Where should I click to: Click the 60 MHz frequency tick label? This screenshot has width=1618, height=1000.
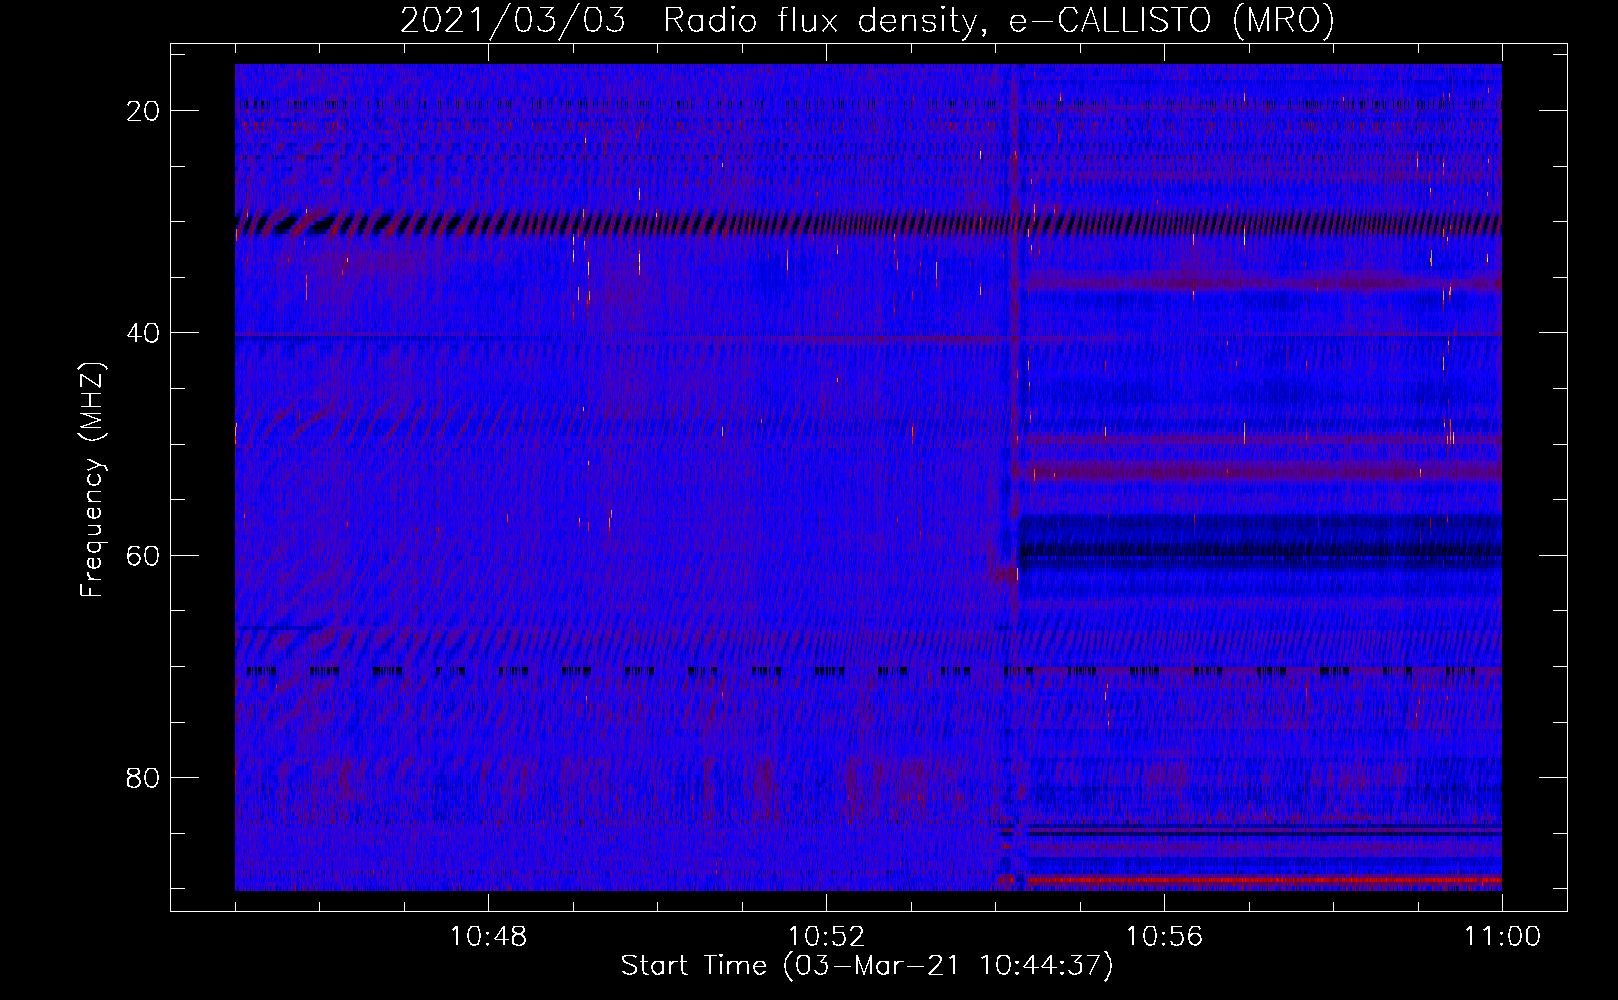point(143,555)
